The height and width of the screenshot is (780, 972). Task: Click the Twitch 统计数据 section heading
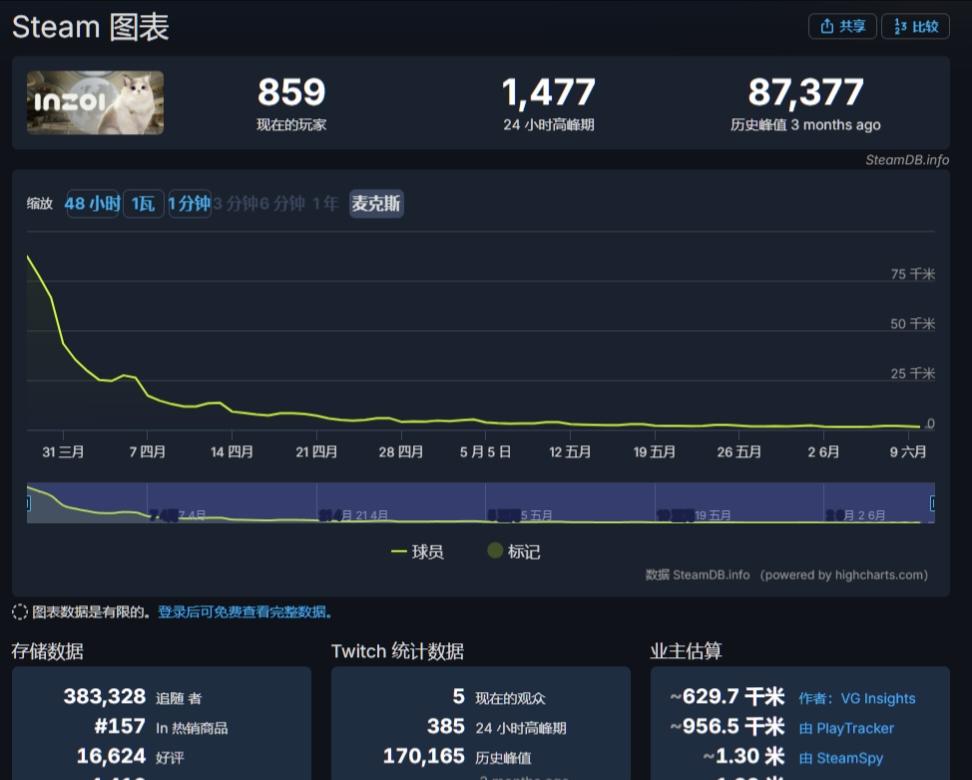(x=397, y=651)
